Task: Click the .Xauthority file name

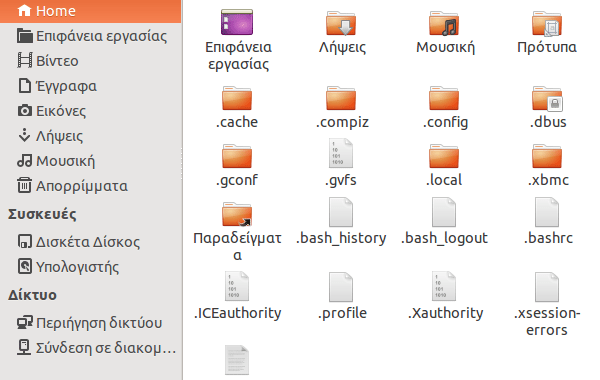Action: coord(445,313)
